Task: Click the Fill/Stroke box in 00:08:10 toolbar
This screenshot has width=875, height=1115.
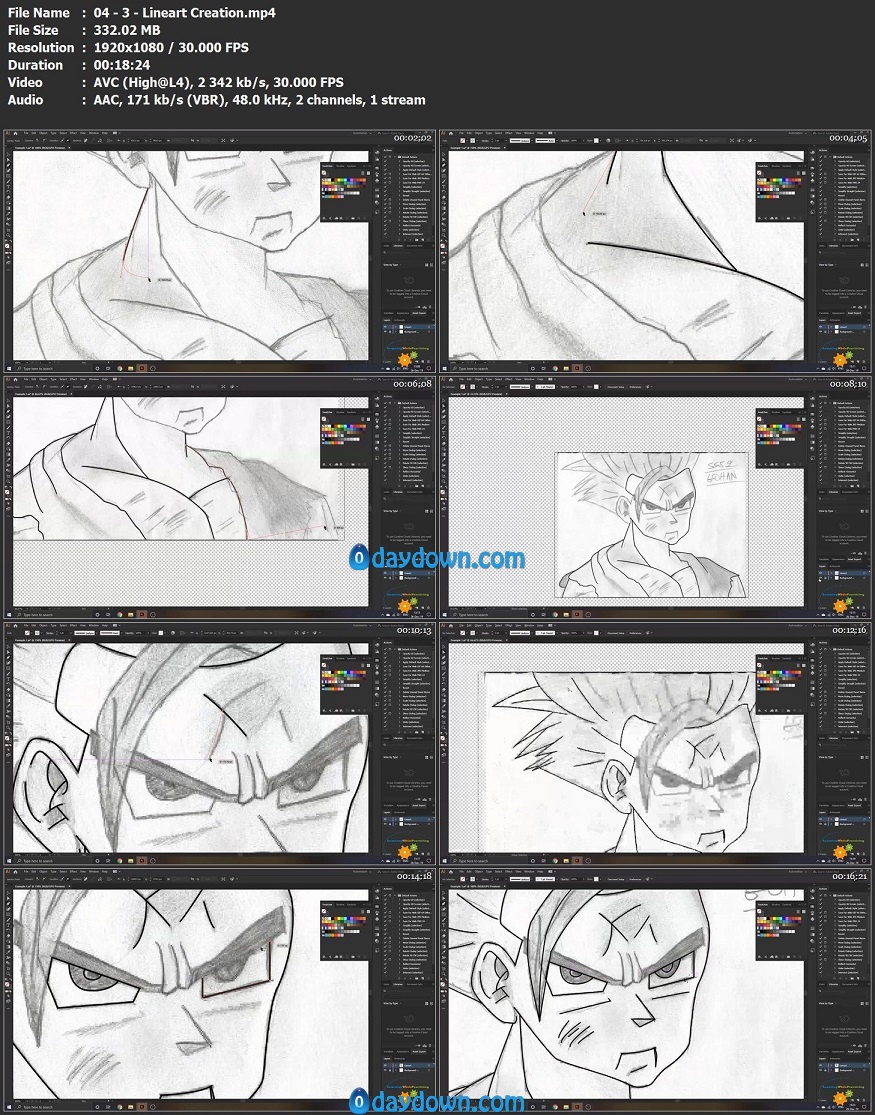Action: [443, 492]
